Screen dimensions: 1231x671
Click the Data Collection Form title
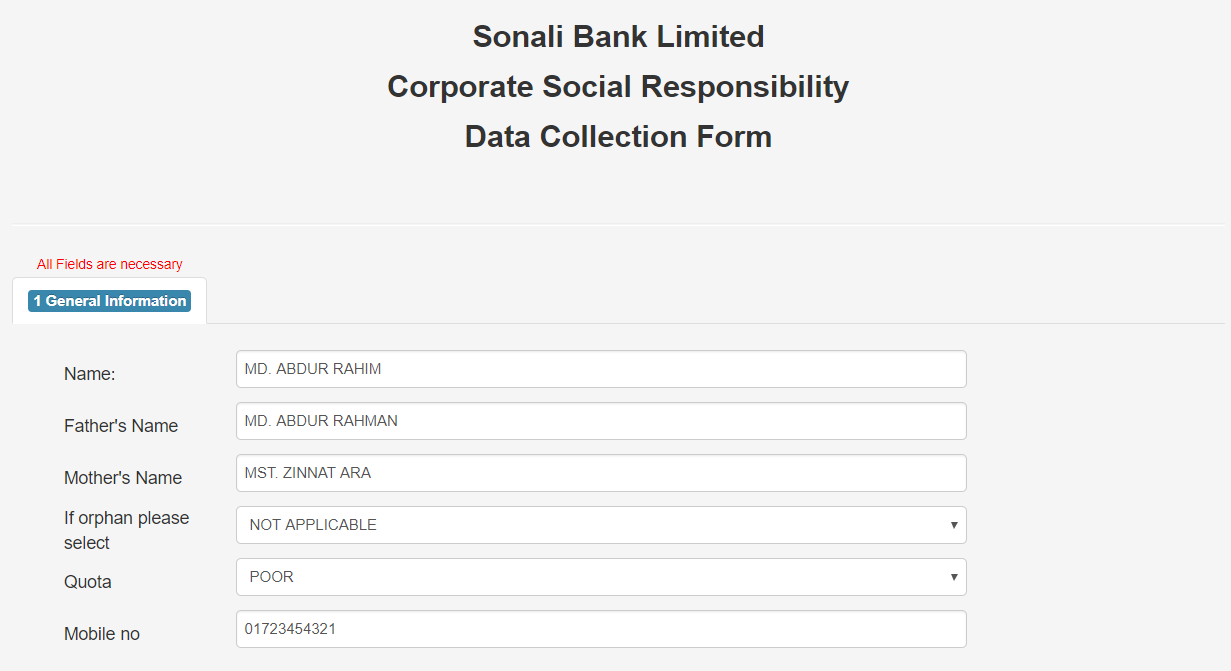coord(618,137)
